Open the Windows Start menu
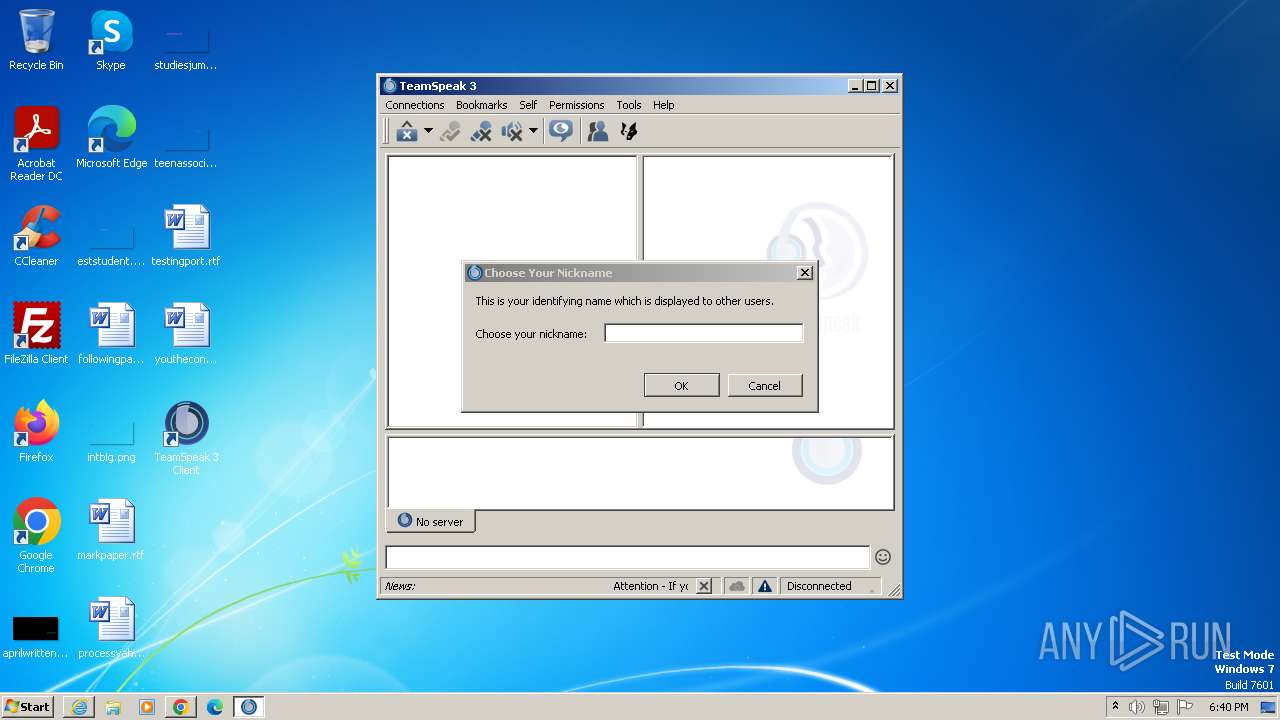Screen dimensions: 1280x720 tap(27, 706)
